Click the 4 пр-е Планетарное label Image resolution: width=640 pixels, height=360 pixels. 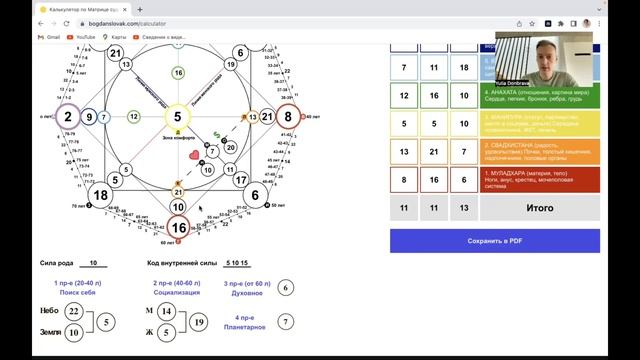(244, 322)
